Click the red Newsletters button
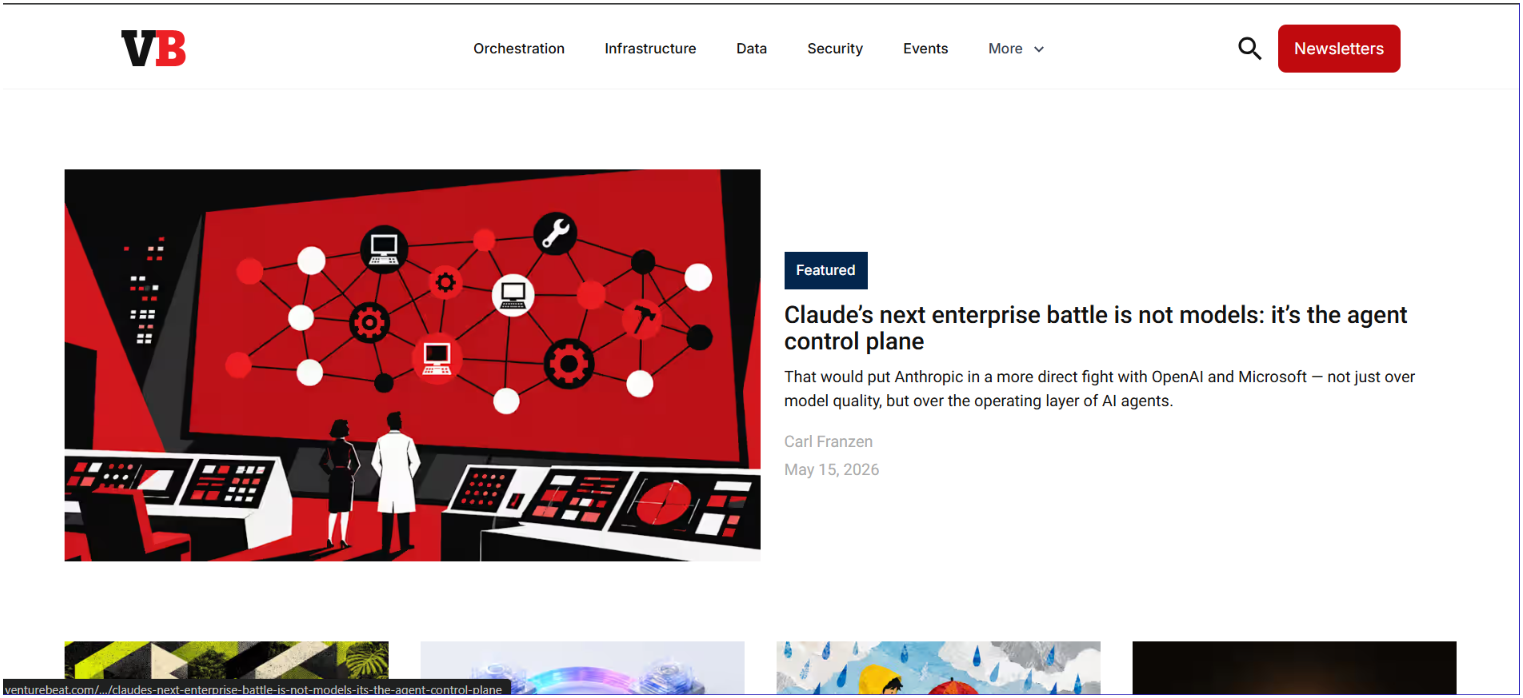1523x698 pixels. pyautogui.click(x=1339, y=48)
